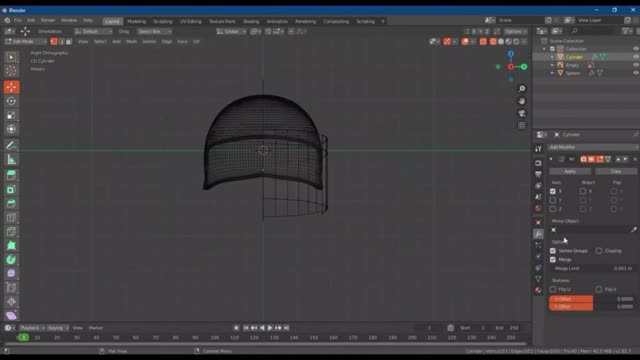Enable Clipping checkbox
The height and width of the screenshot is (360, 640).
(x=599, y=251)
